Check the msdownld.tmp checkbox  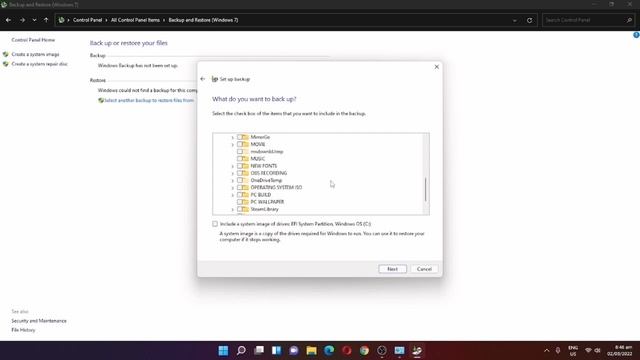click(x=240, y=151)
